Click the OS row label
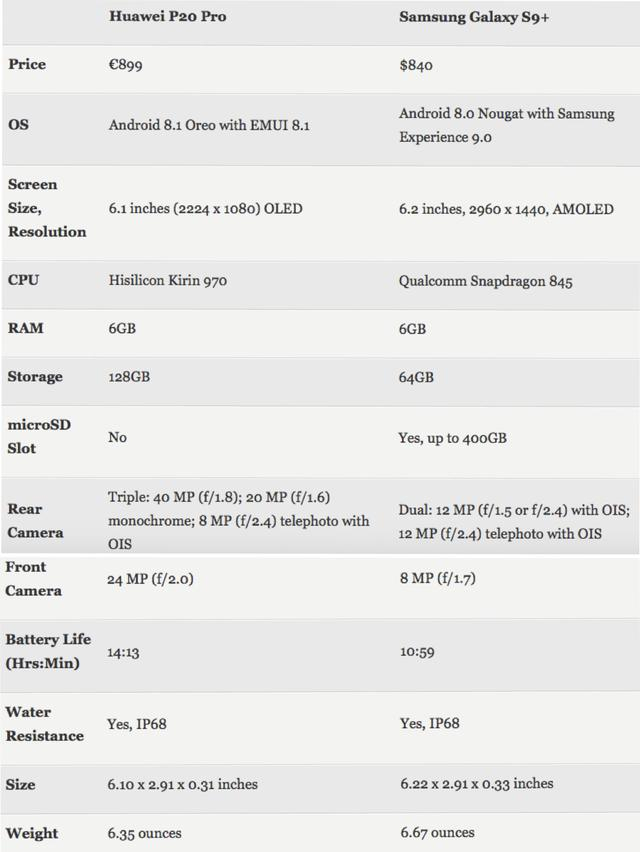The image size is (640, 852). coord(18,125)
